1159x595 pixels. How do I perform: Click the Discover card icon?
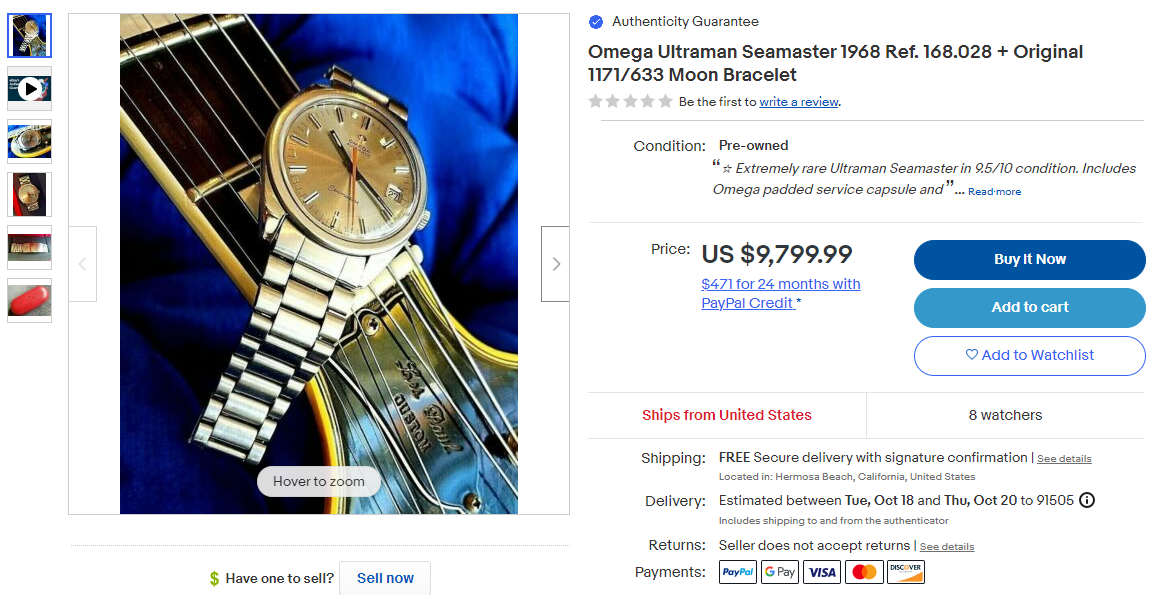tap(906, 572)
